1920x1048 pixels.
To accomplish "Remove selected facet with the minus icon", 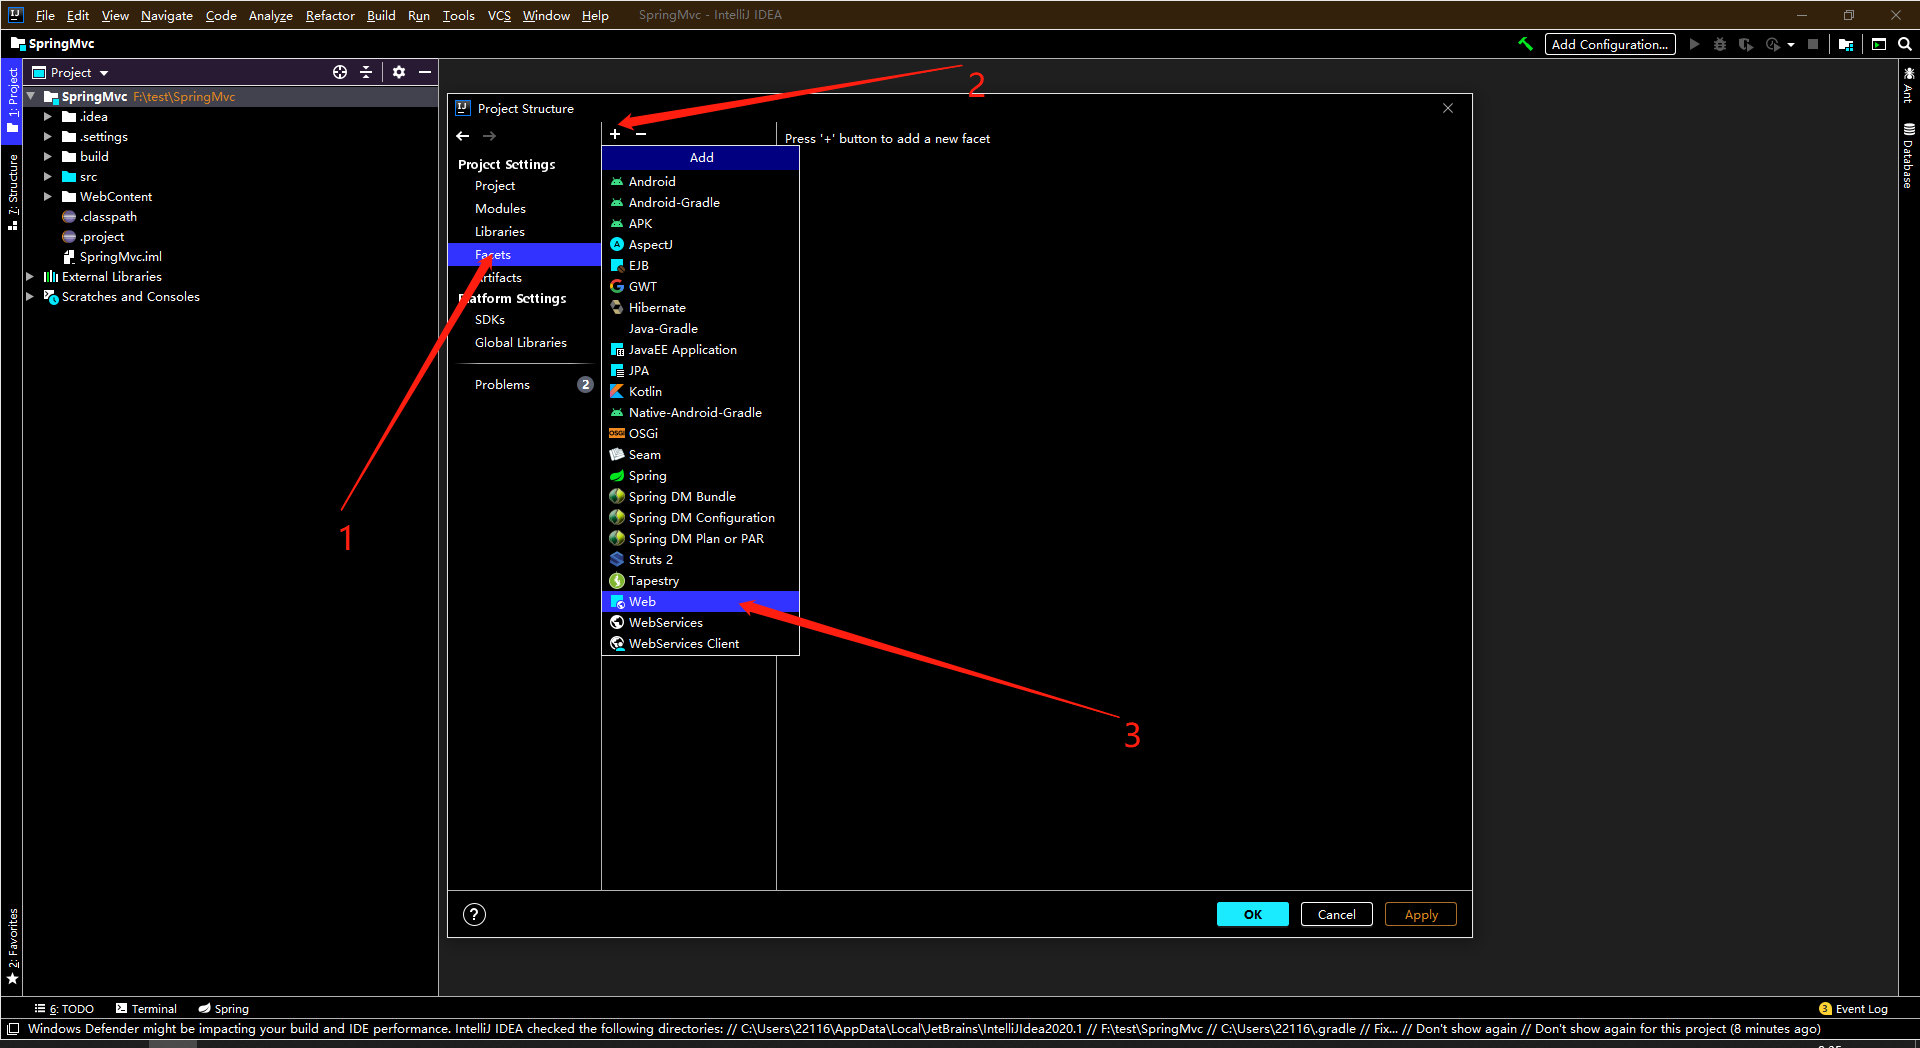I will tap(640, 133).
